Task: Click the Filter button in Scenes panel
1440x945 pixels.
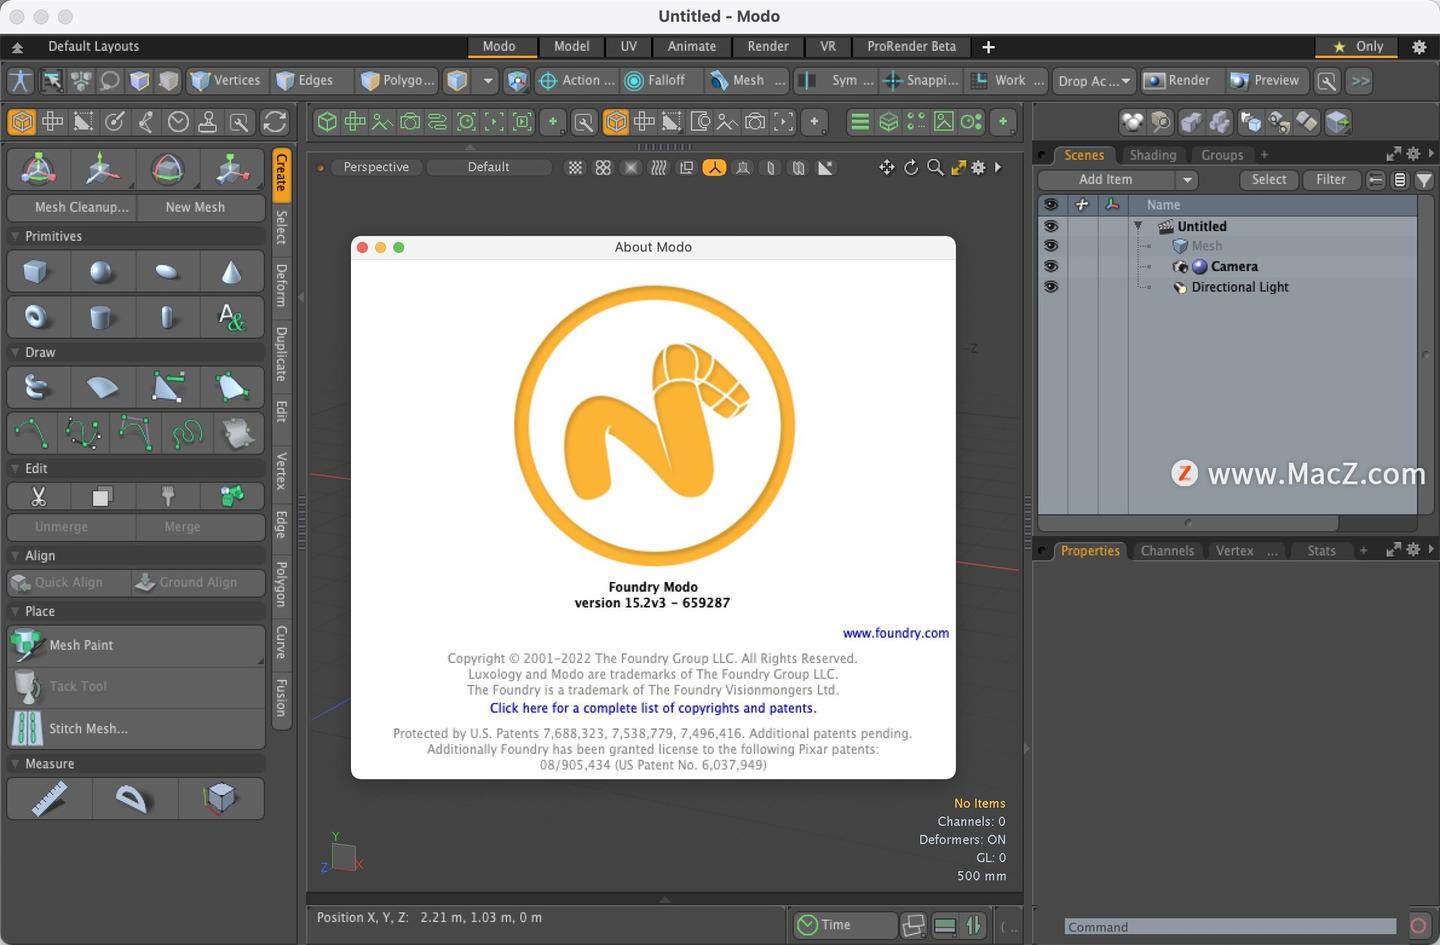Action: coord(1331,179)
